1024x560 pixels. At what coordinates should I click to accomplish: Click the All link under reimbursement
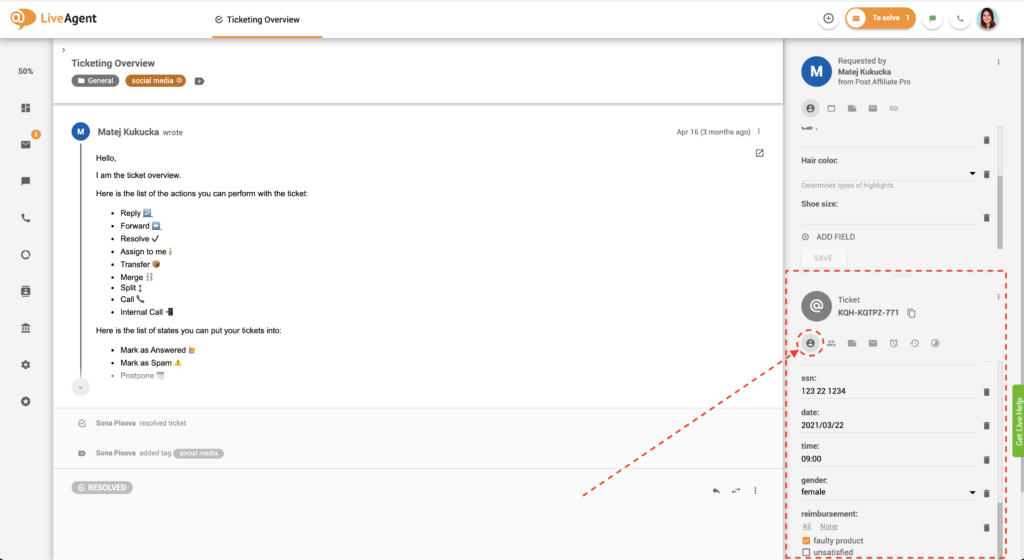[x=806, y=526]
